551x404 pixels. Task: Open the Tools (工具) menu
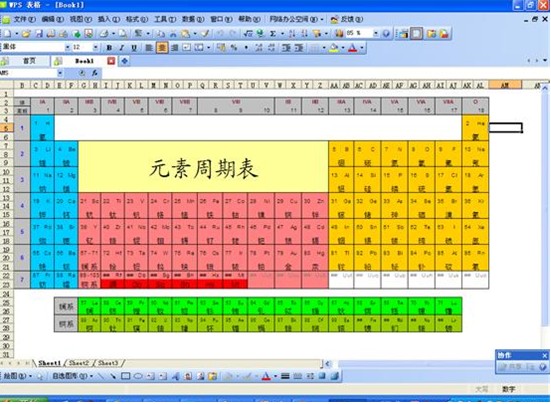[165, 19]
